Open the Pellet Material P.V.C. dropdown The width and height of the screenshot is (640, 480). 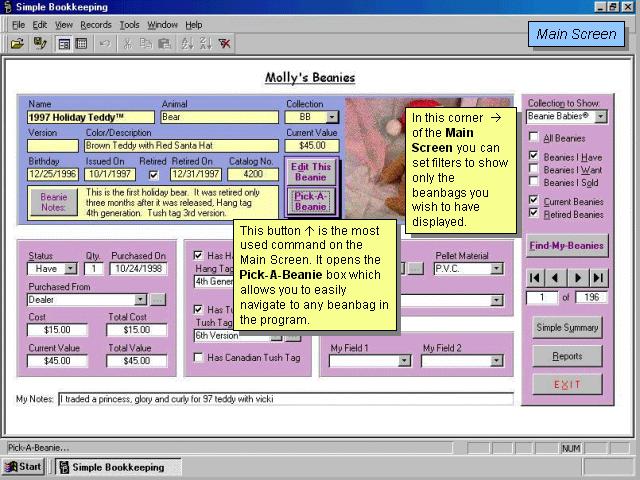point(497,268)
